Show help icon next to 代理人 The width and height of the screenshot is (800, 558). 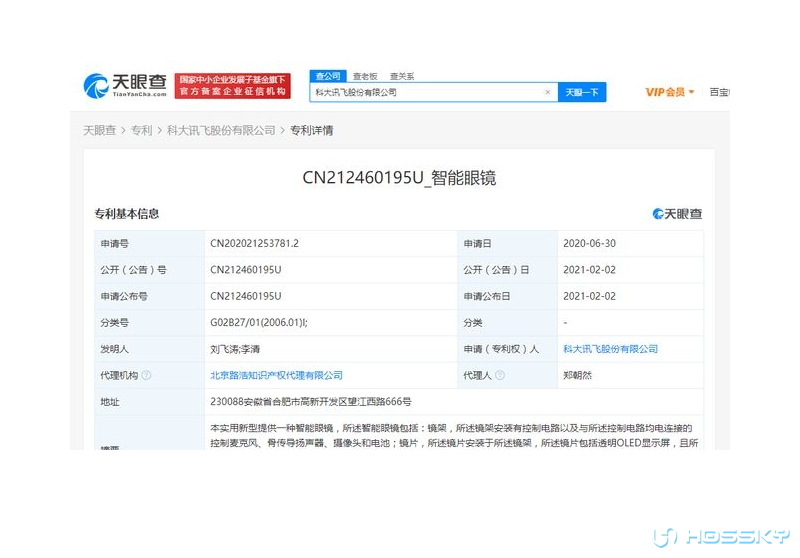[x=500, y=375]
